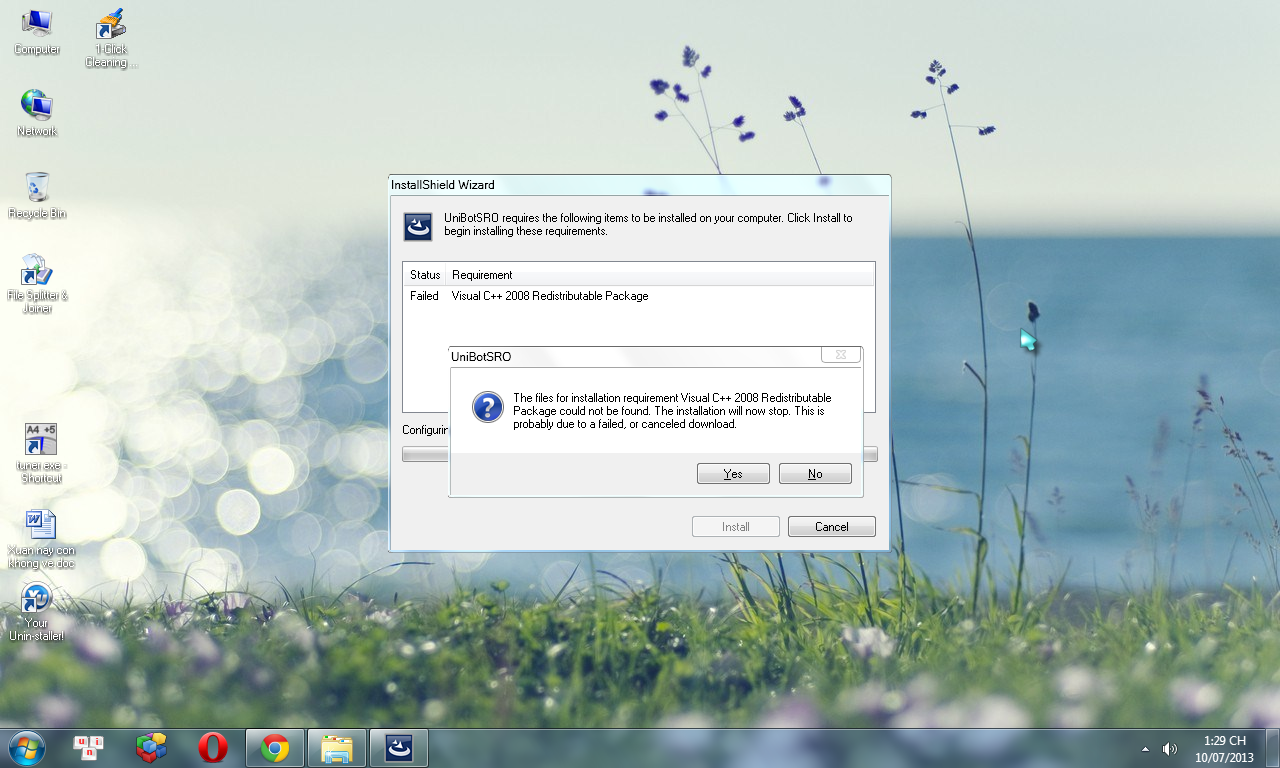1280x768 pixels.
Task: Close the UniBotSRO message dialog
Action: coord(841,355)
